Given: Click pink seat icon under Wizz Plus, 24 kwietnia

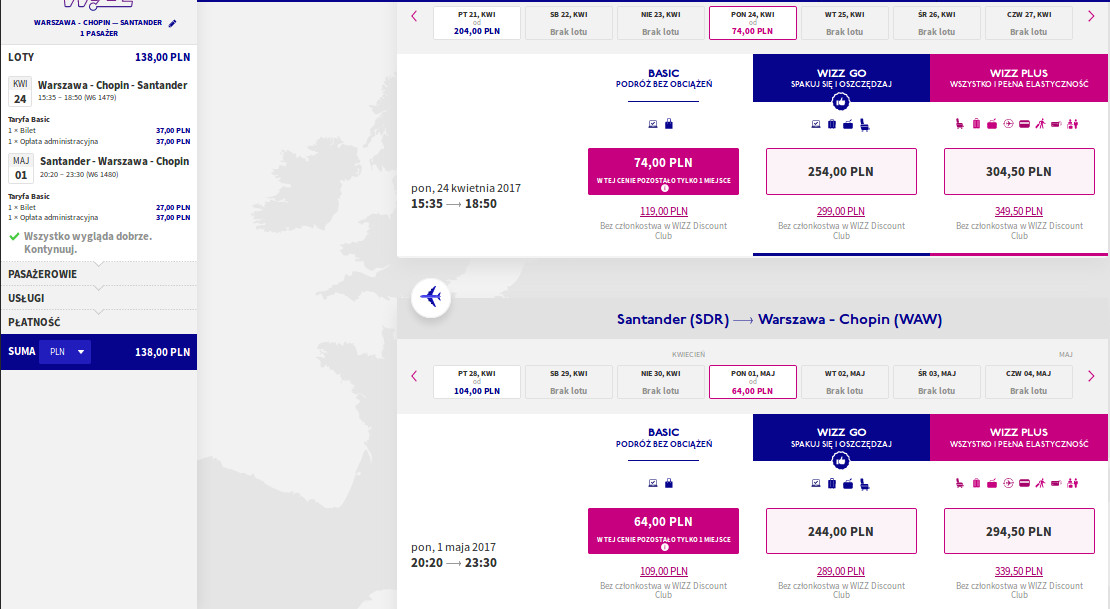Looking at the screenshot, I should pos(959,124).
